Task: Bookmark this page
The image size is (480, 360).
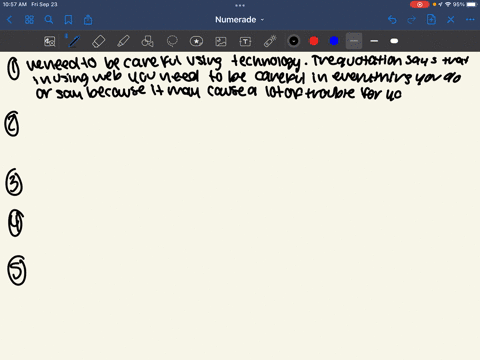Action: pyautogui.click(x=68, y=20)
